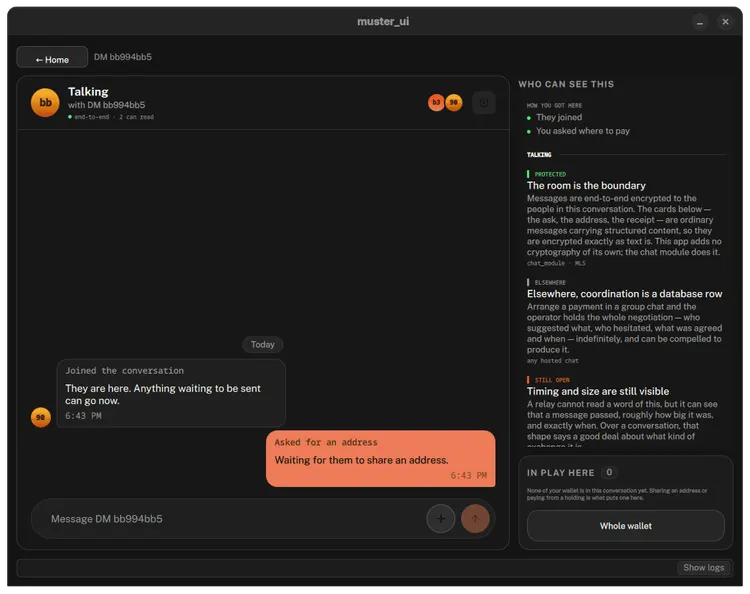Click the 'Talking' conversation title

[88, 91]
